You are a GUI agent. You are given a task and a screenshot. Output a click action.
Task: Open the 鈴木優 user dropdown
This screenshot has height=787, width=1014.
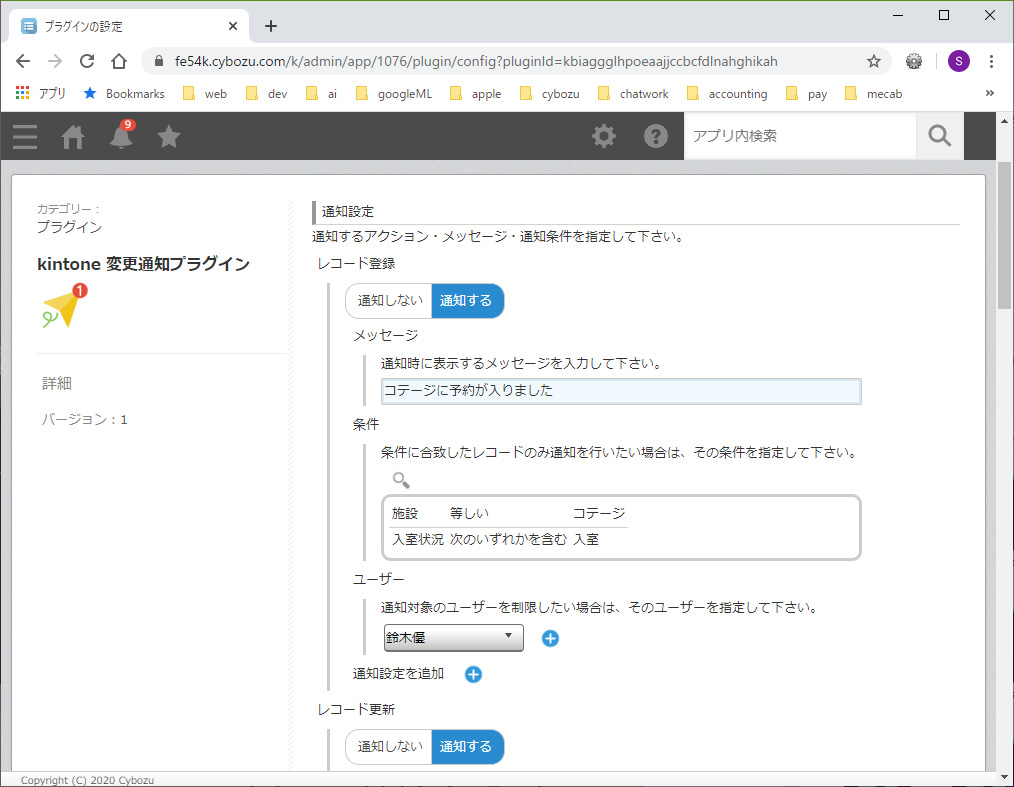453,638
